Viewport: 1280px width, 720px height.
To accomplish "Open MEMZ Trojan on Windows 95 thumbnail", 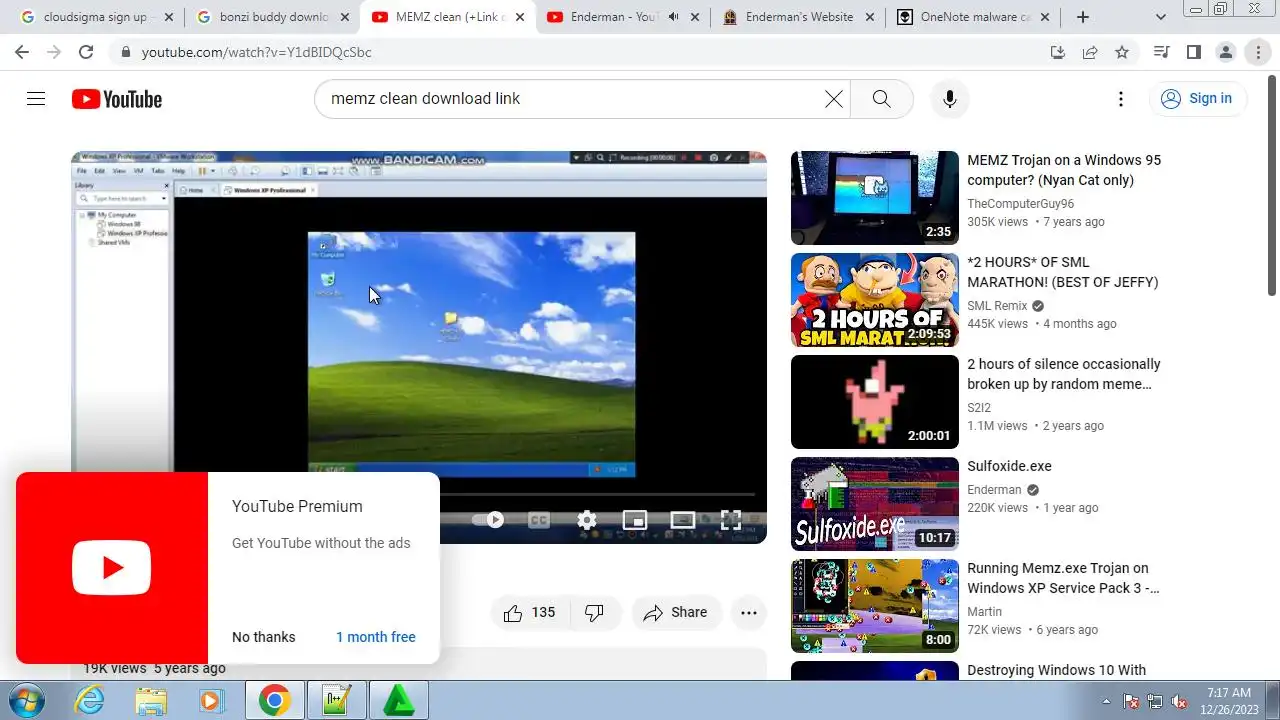I will [875, 198].
